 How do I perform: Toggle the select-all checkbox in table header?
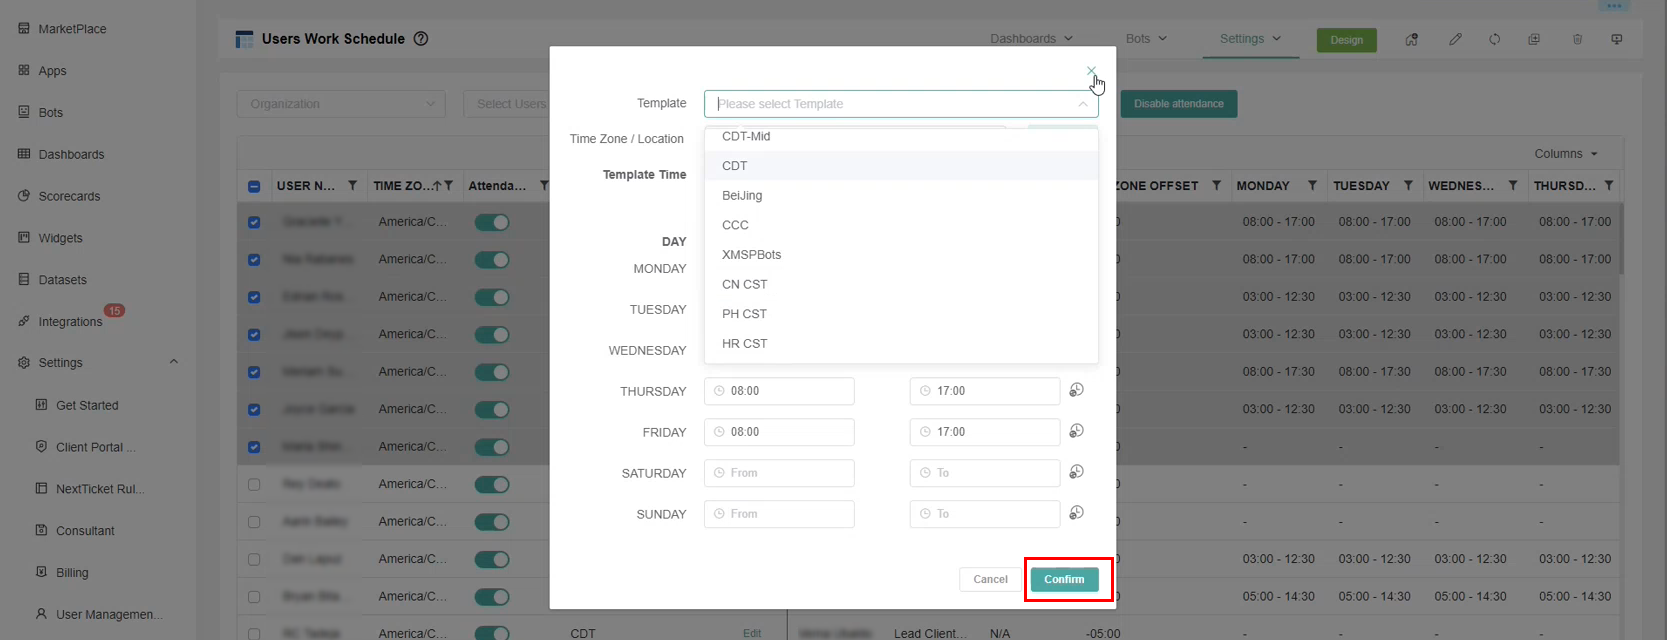click(x=254, y=187)
